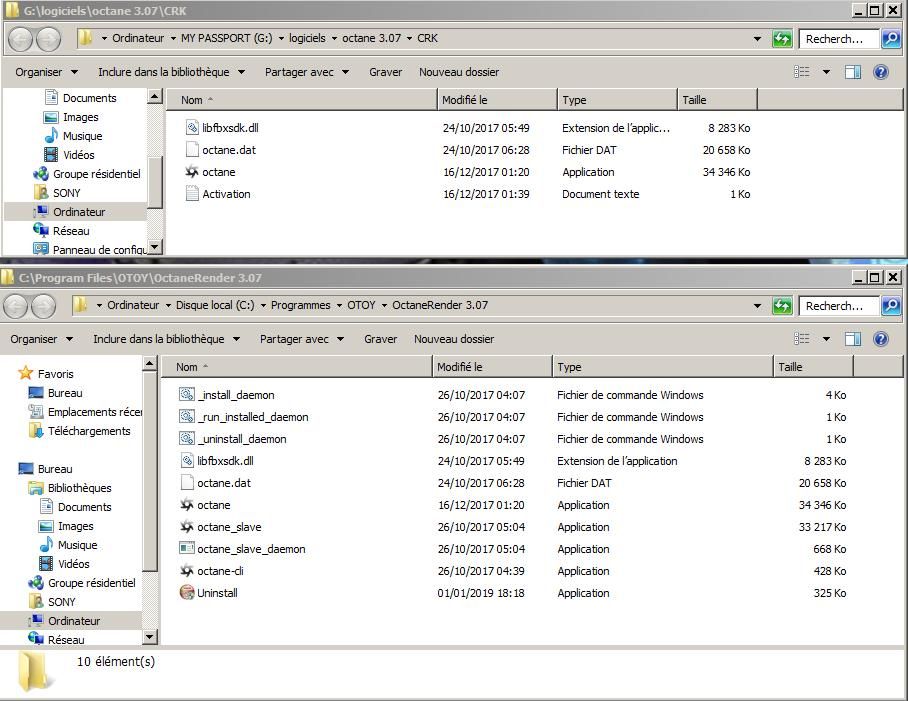Select Favoris in OctaneRender sidebar
Screen dimensions: 908x701
(x=46, y=373)
